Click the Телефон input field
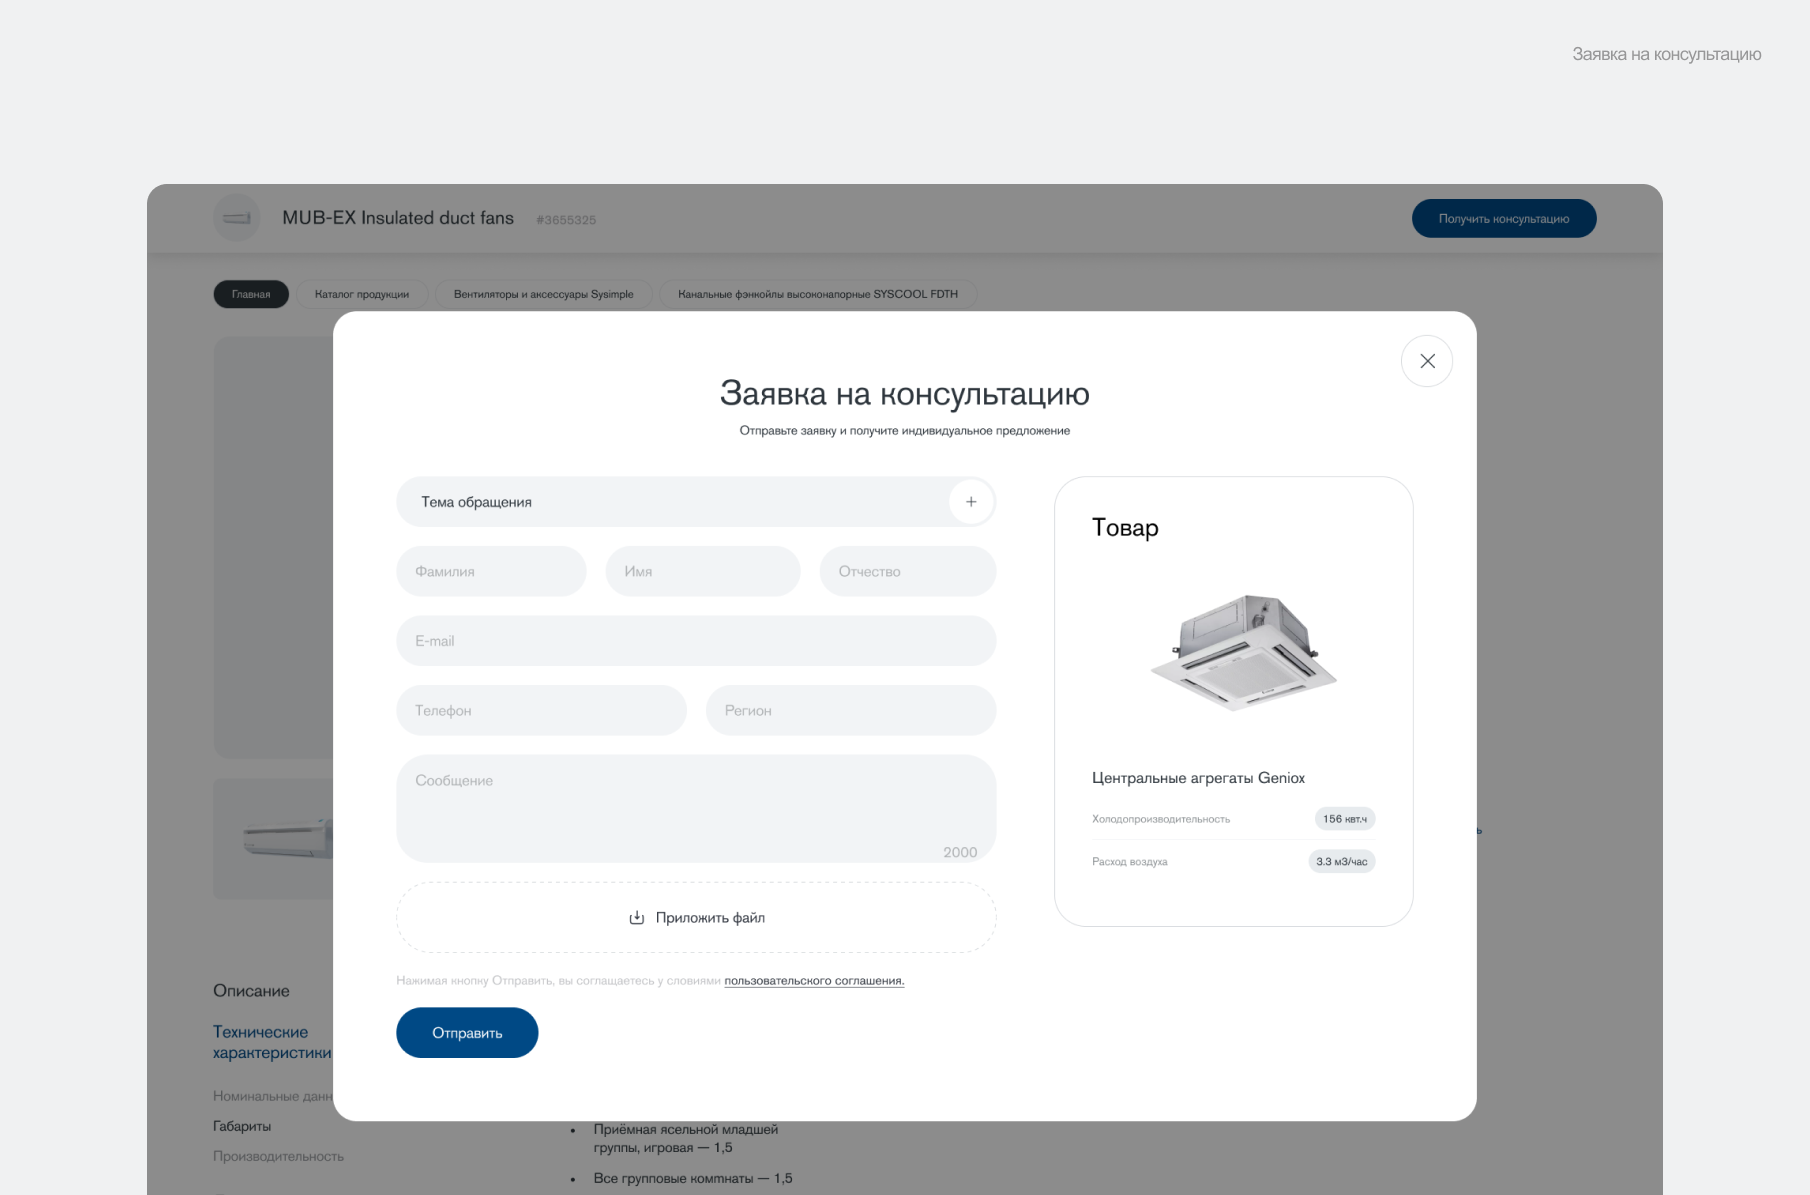 (x=541, y=711)
